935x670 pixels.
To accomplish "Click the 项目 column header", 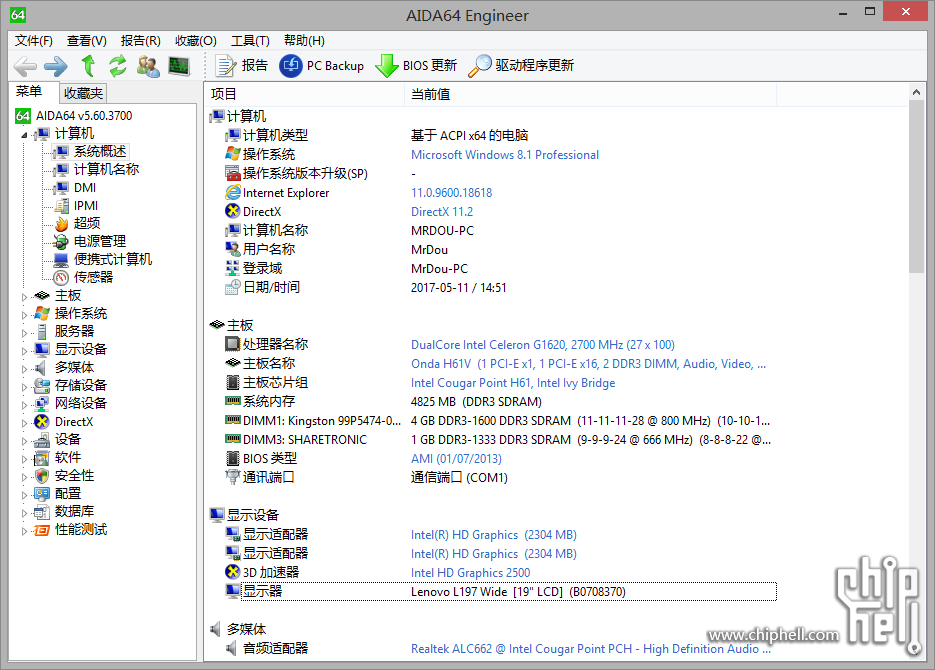I will [305, 94].
